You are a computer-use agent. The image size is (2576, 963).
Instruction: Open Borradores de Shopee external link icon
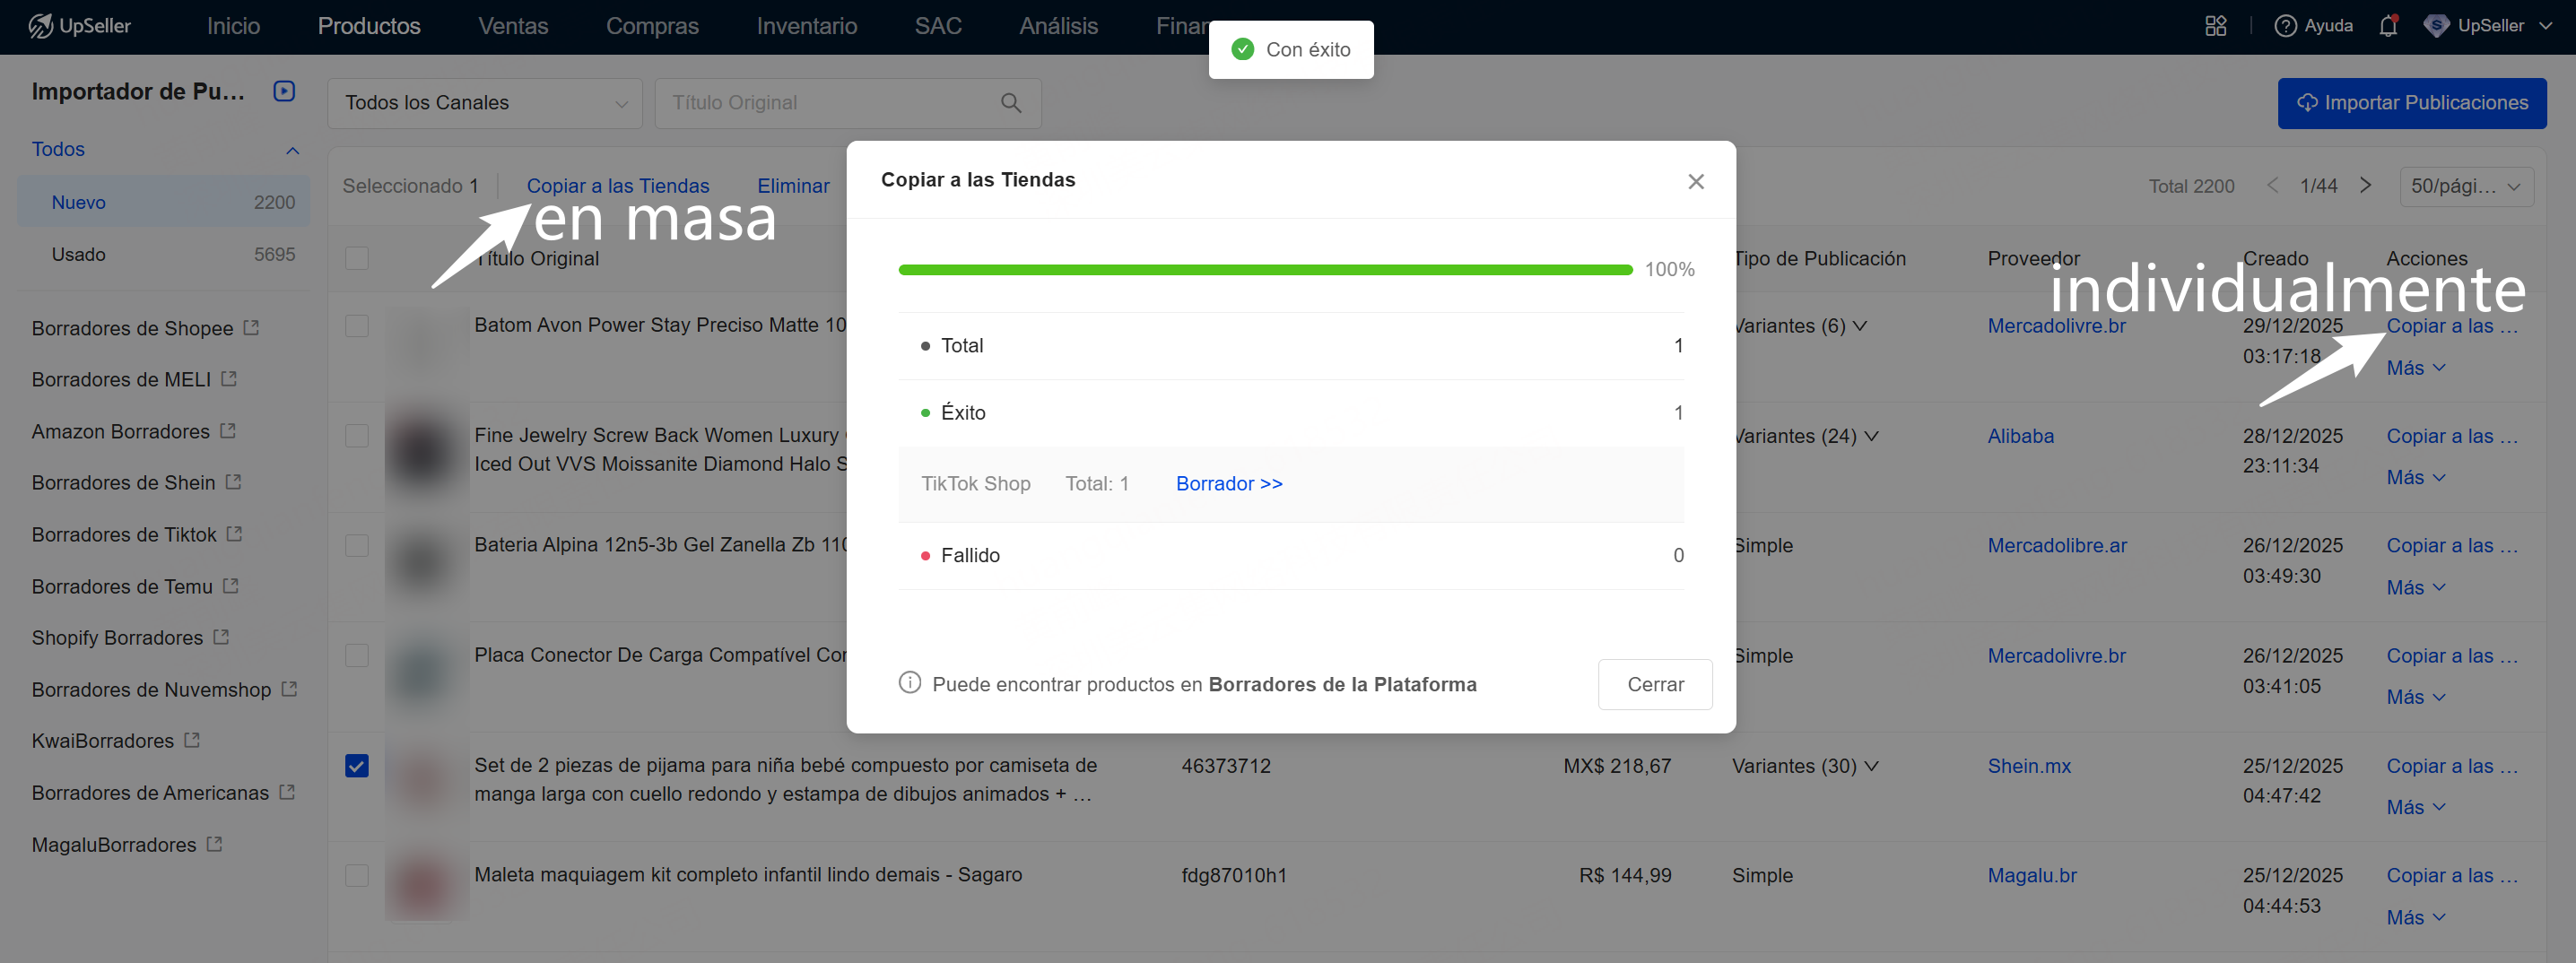coord(252,328)
